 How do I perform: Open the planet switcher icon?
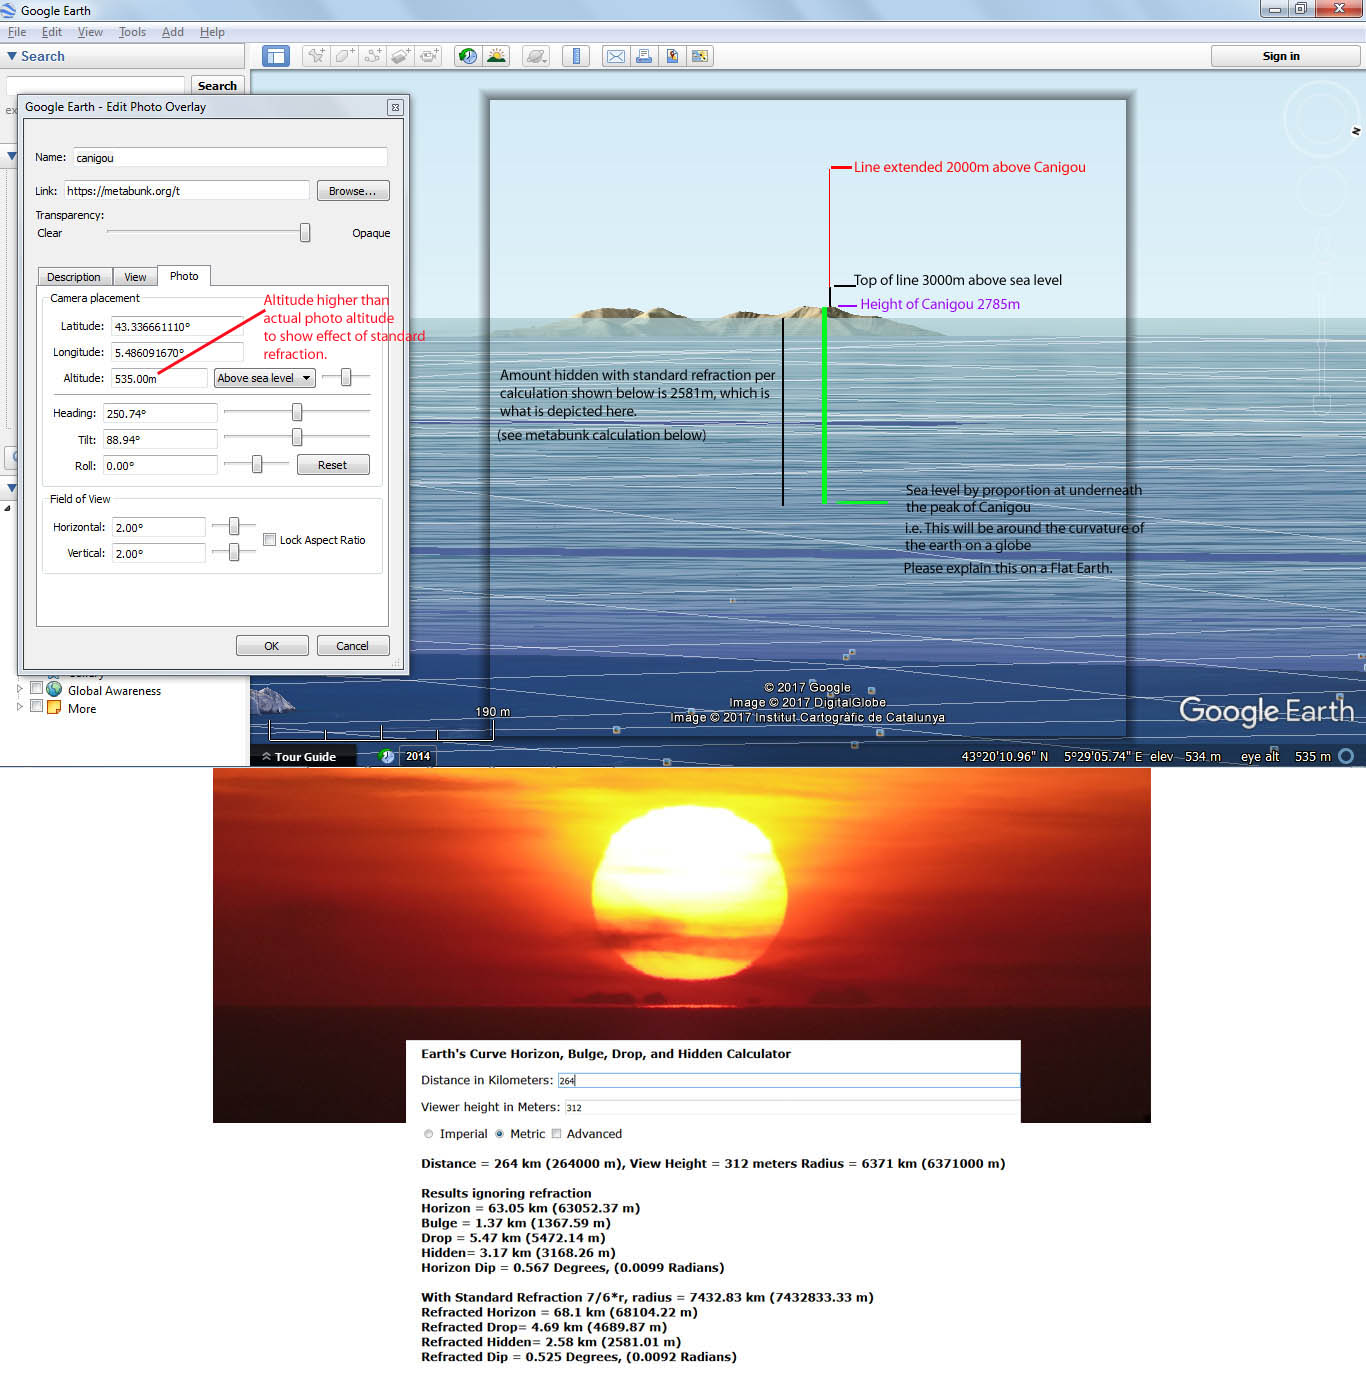click(536, 56)
